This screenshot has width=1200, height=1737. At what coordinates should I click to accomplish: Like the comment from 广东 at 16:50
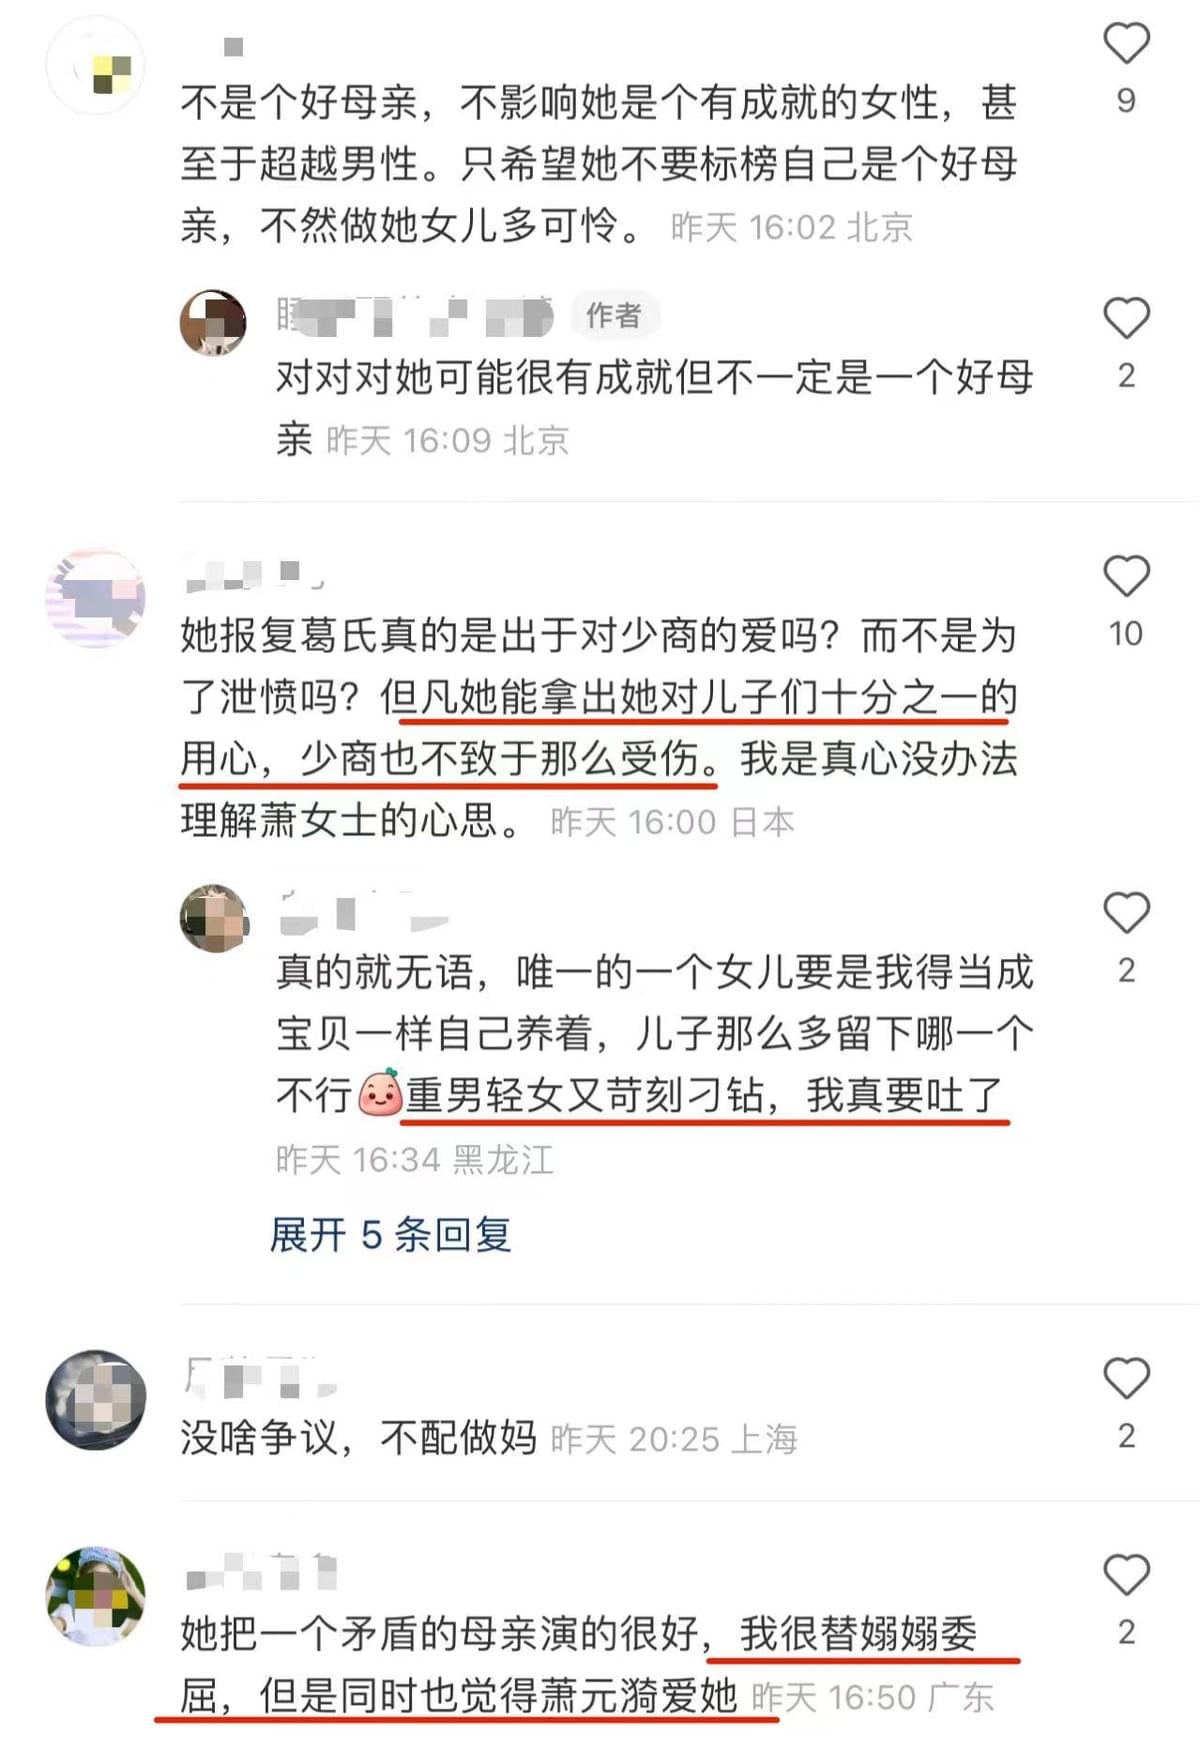click(1126, 1575)
